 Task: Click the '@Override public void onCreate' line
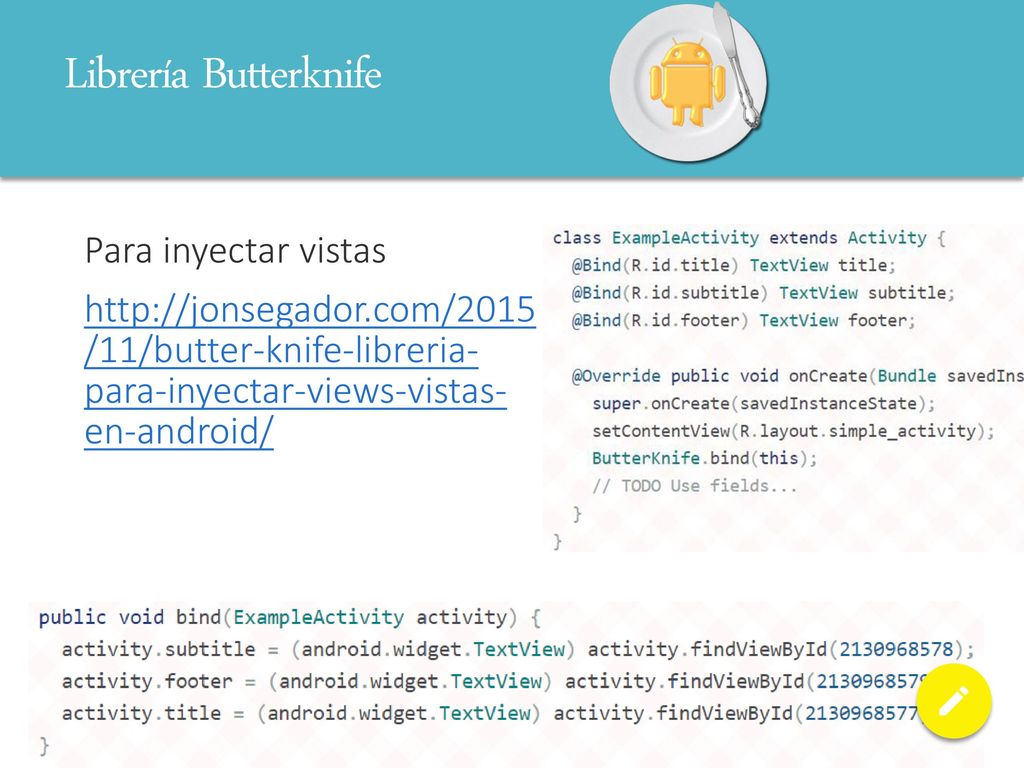[x=797, y=376]
